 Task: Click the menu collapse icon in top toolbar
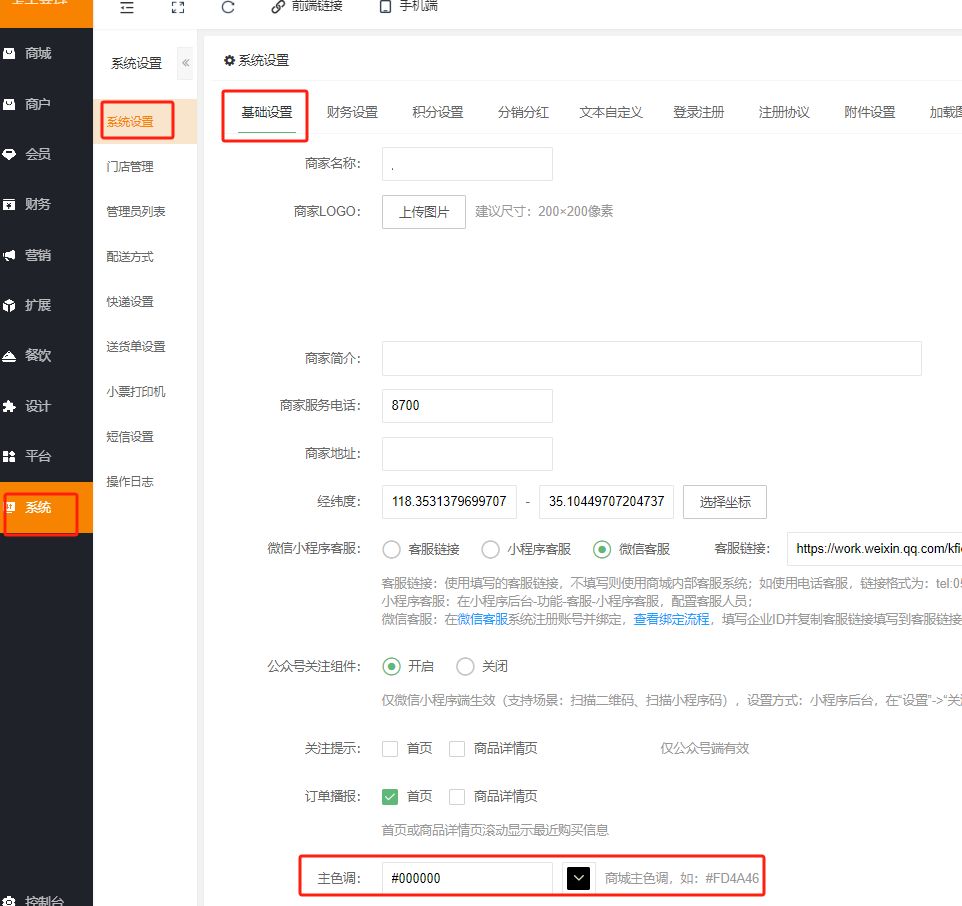pyautogui.click(x=126, y=7)
